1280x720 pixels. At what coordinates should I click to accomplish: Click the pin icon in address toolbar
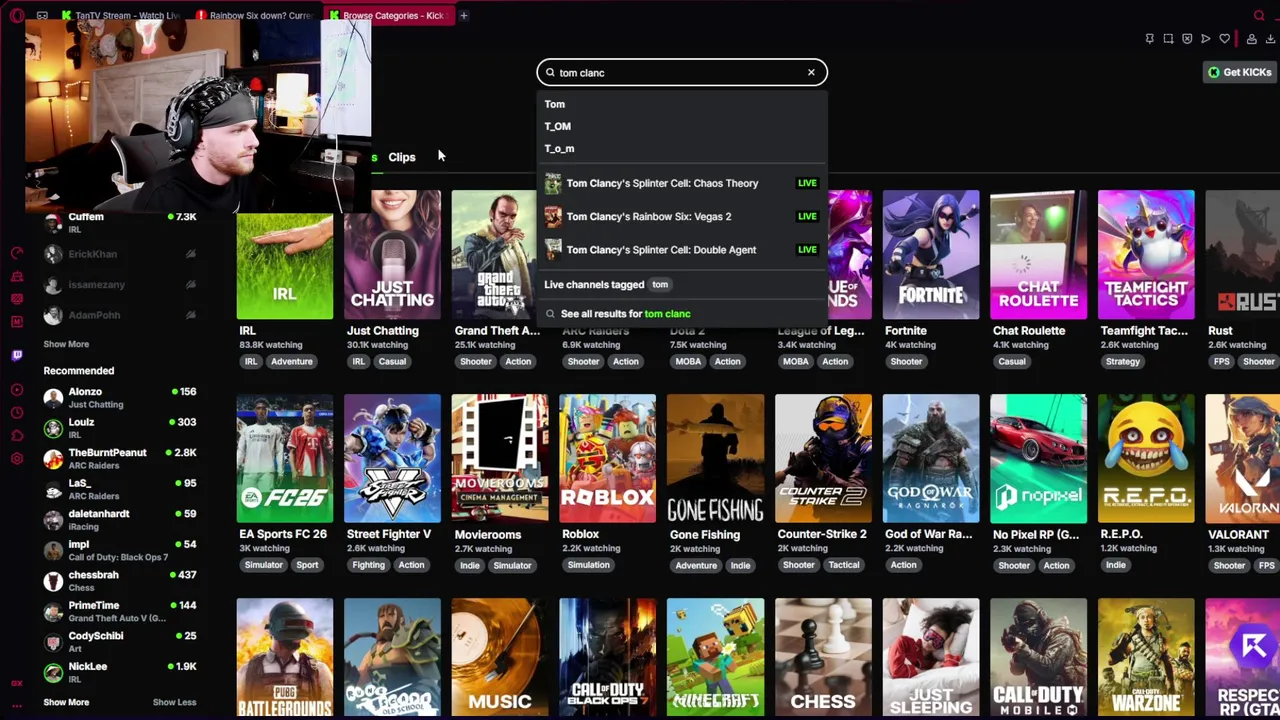(1149, 39)
